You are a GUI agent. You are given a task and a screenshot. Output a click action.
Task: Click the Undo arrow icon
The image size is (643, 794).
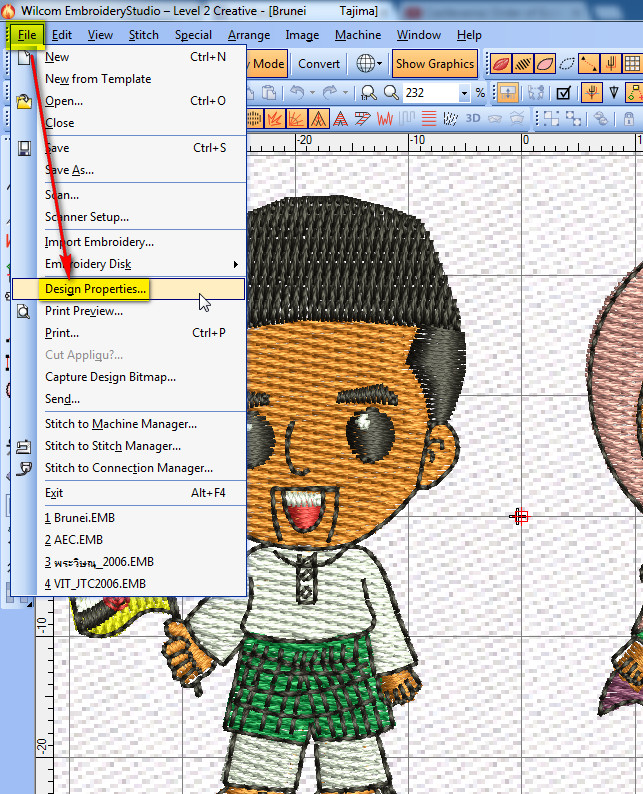(297, 93)
